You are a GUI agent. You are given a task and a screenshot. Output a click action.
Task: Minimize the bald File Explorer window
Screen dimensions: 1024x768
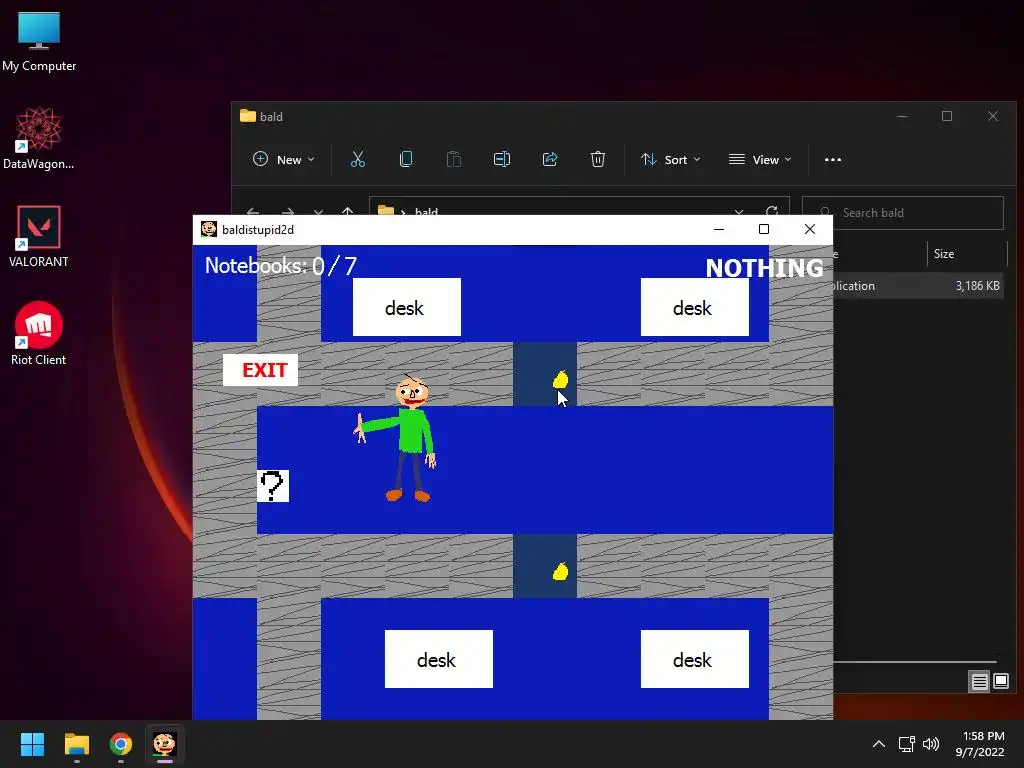click(902, 116)
